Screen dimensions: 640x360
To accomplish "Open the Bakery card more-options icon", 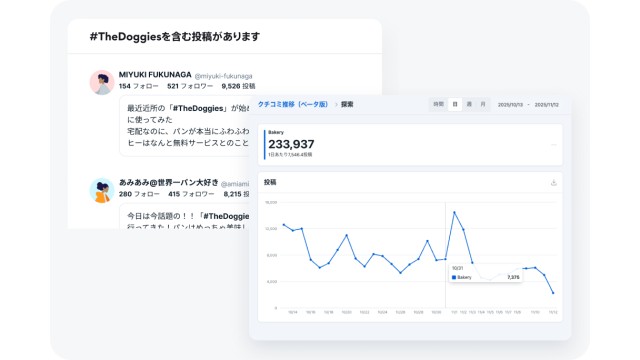I will [553, 145].
